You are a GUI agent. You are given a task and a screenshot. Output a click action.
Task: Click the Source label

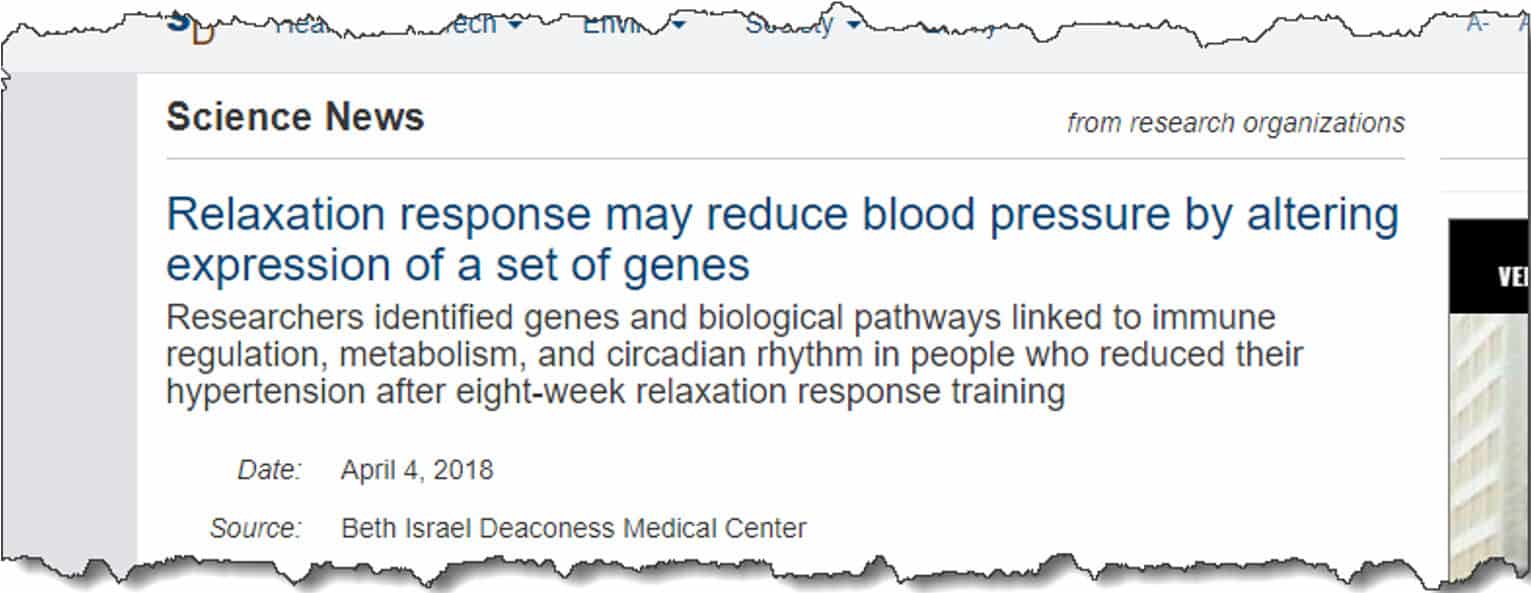click(x=256, y=528)
